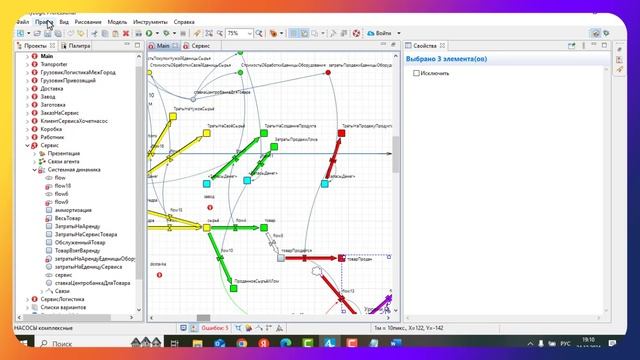Expand the Связи агента tree node
Screen dimensions: 640x360
35,162
